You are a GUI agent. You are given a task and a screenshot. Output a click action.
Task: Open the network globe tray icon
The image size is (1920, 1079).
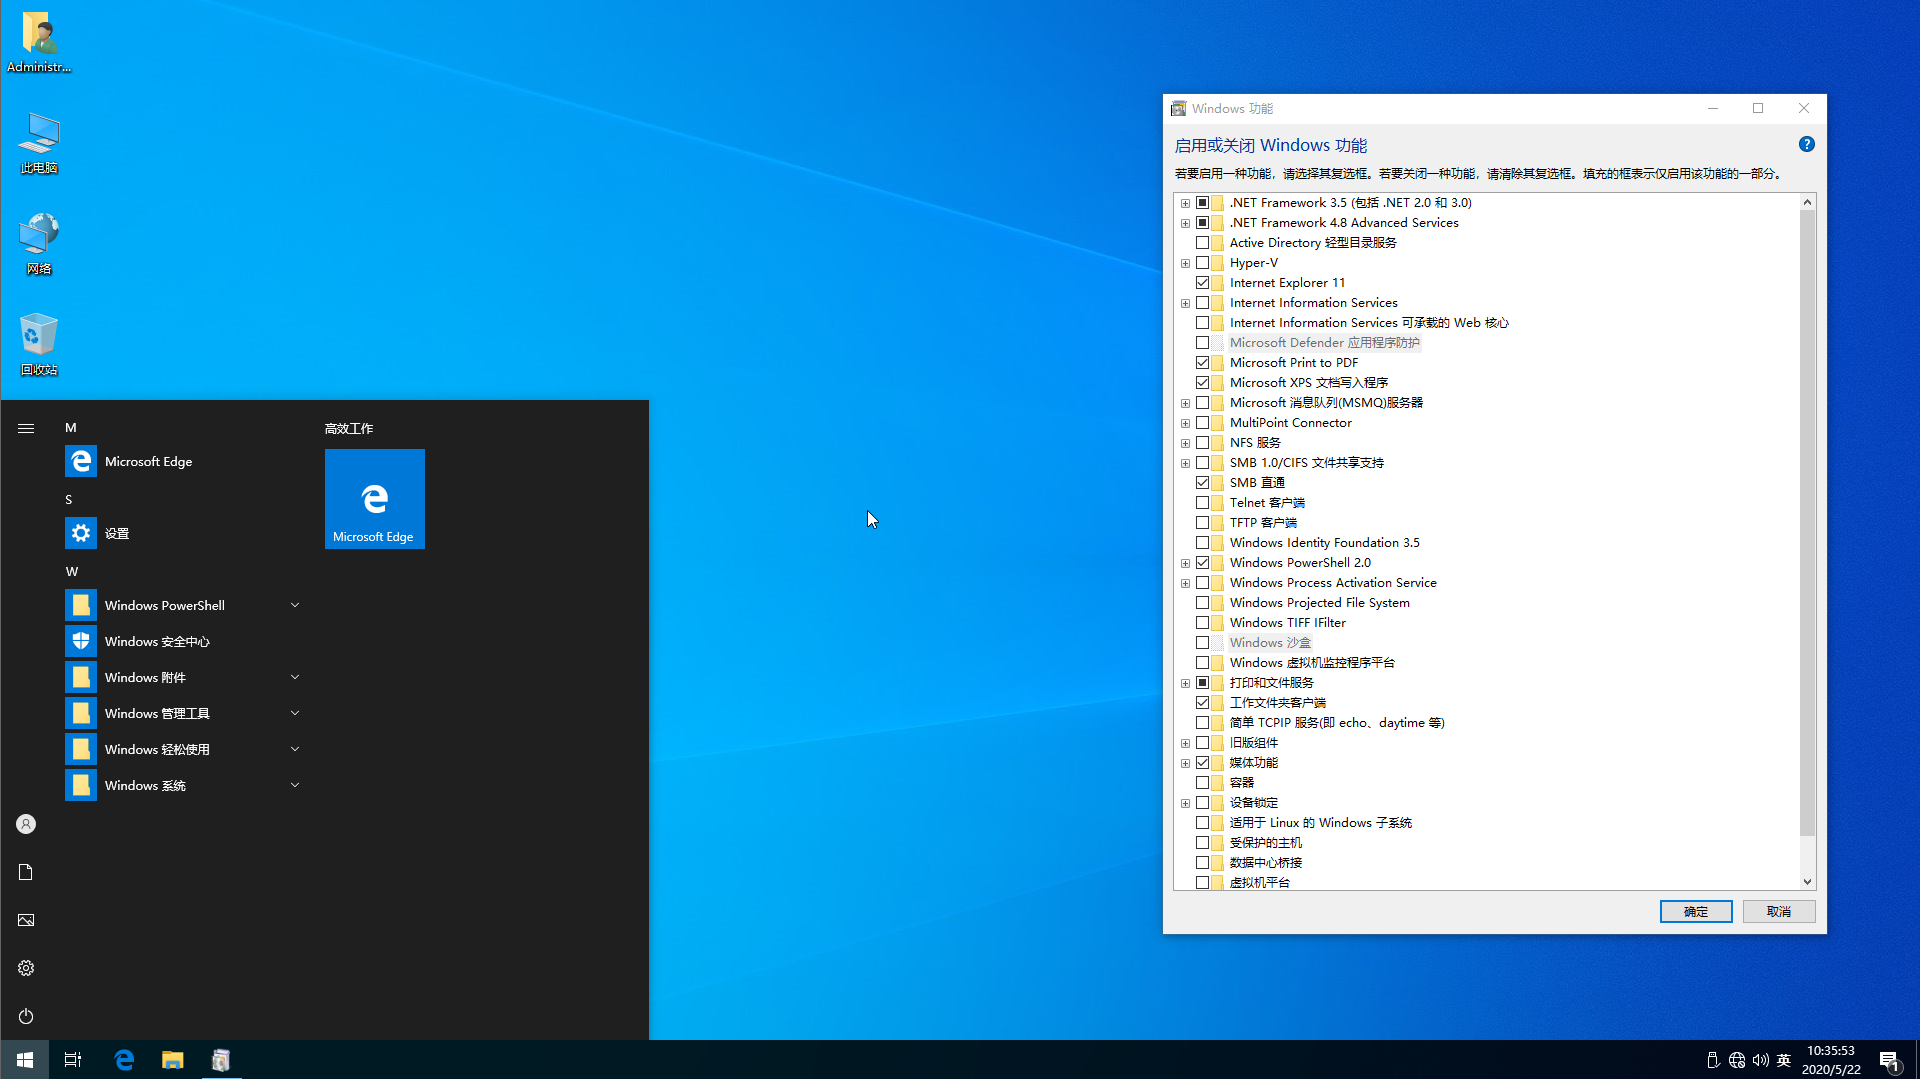(1737, 1060)
